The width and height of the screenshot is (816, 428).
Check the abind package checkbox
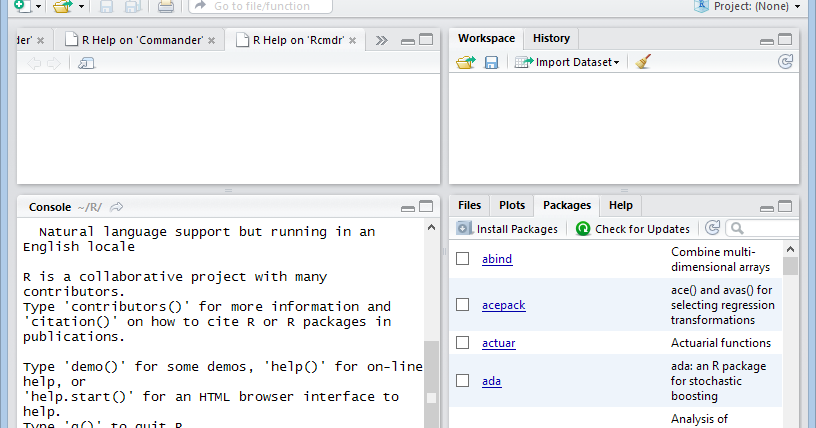tap(463, 259)
